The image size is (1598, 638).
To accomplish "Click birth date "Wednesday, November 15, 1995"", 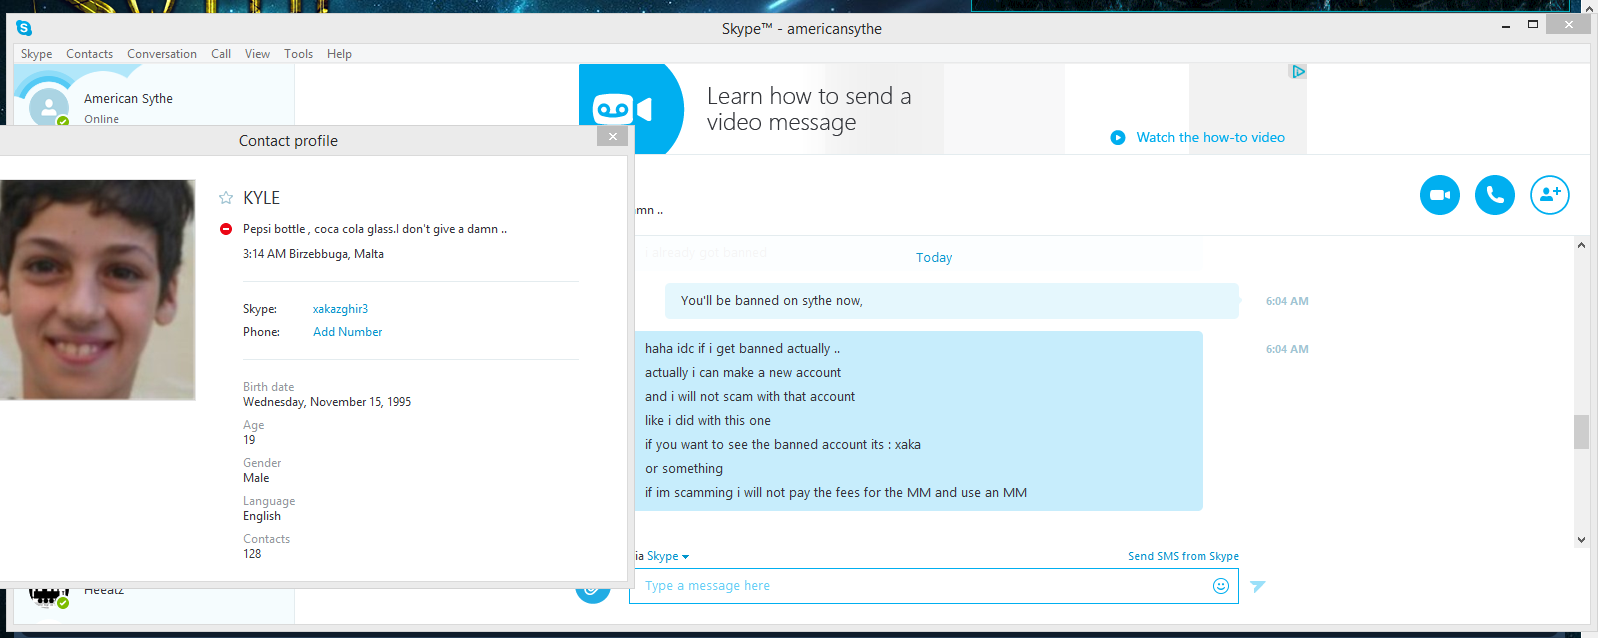I will [x=327, y=402].
